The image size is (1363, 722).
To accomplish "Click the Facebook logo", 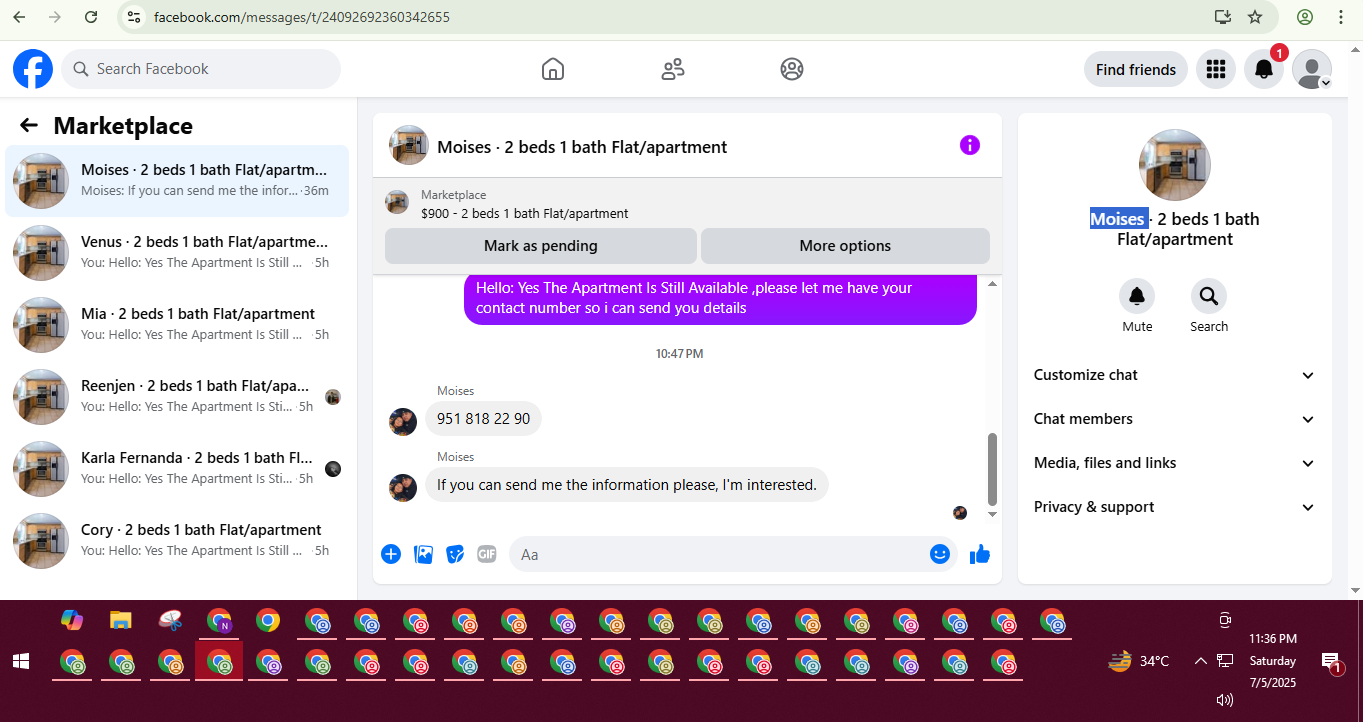I will [33, 69].
